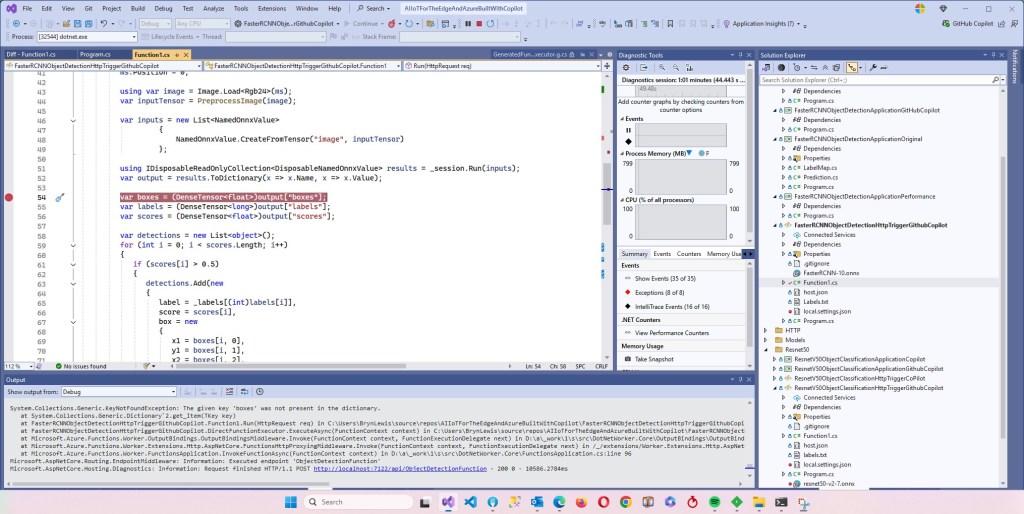The image size is (1024, 514).
Task: Open the Analyze menu
Action: pyautogui.click(x=212, y=8)
